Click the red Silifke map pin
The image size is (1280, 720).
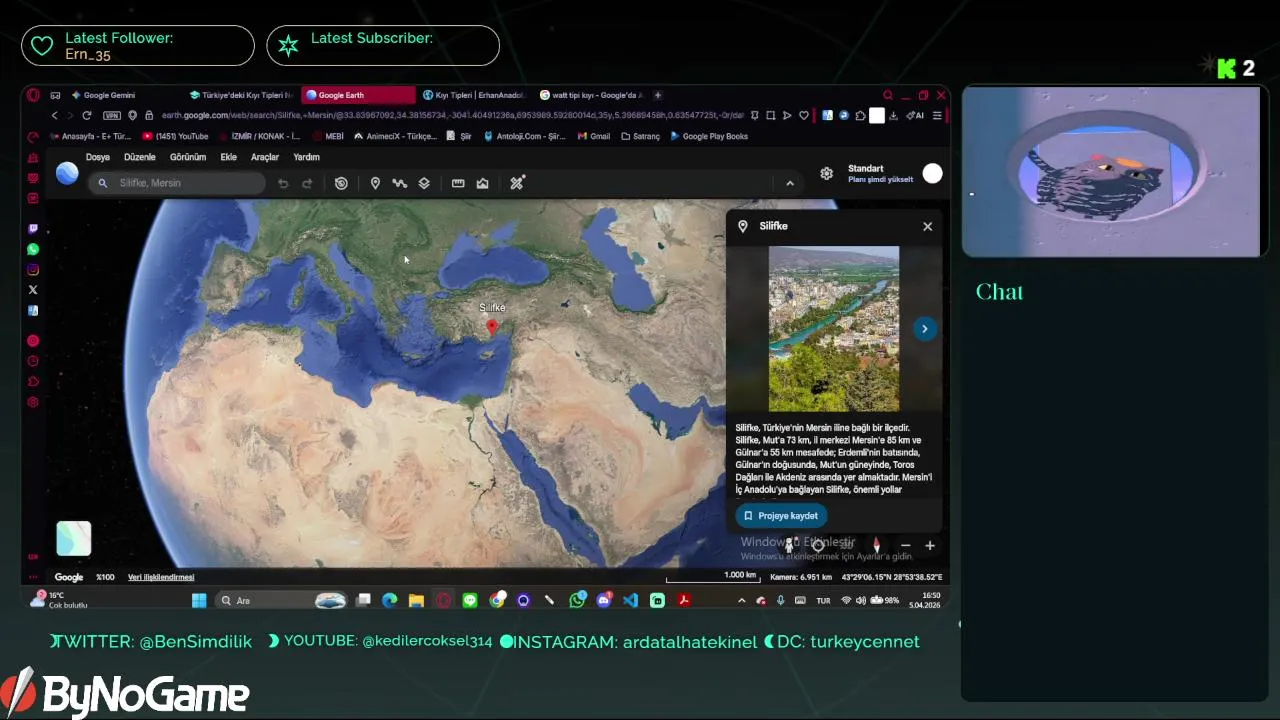point(491,327)
